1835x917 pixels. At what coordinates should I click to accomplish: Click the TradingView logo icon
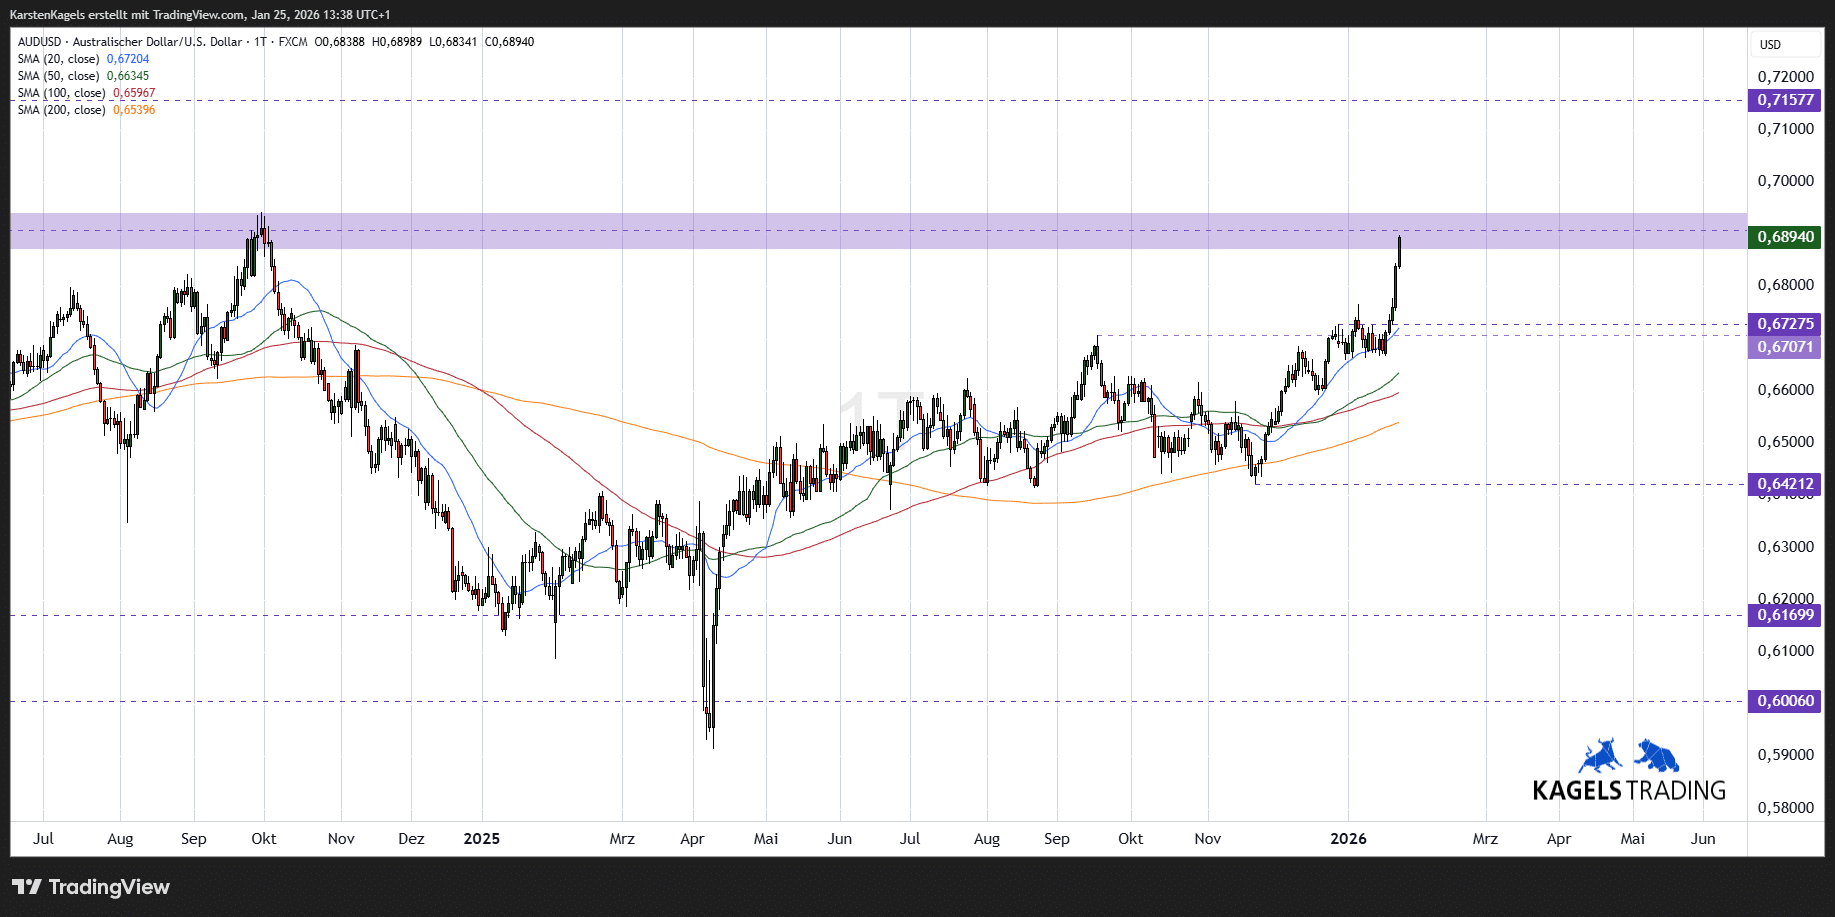point(27,887)
